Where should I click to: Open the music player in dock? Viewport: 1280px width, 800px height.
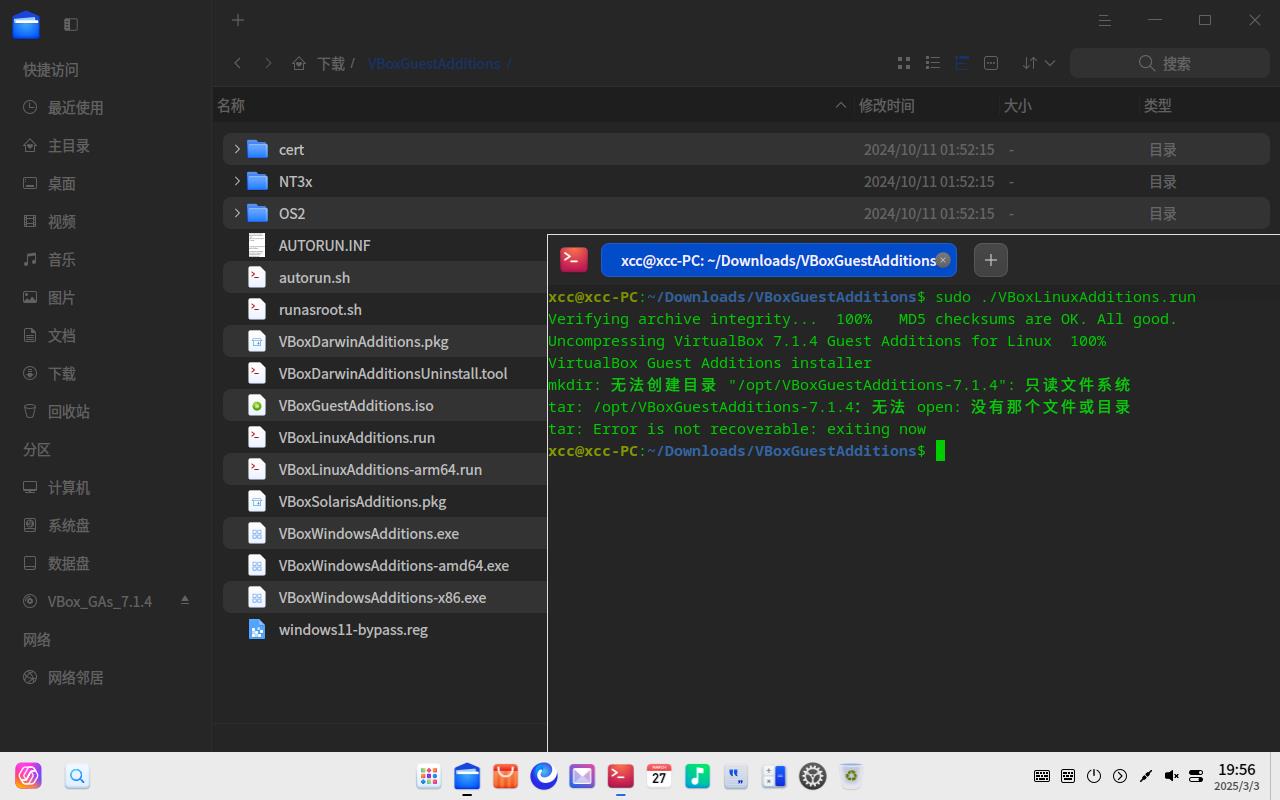pos(697,776)
